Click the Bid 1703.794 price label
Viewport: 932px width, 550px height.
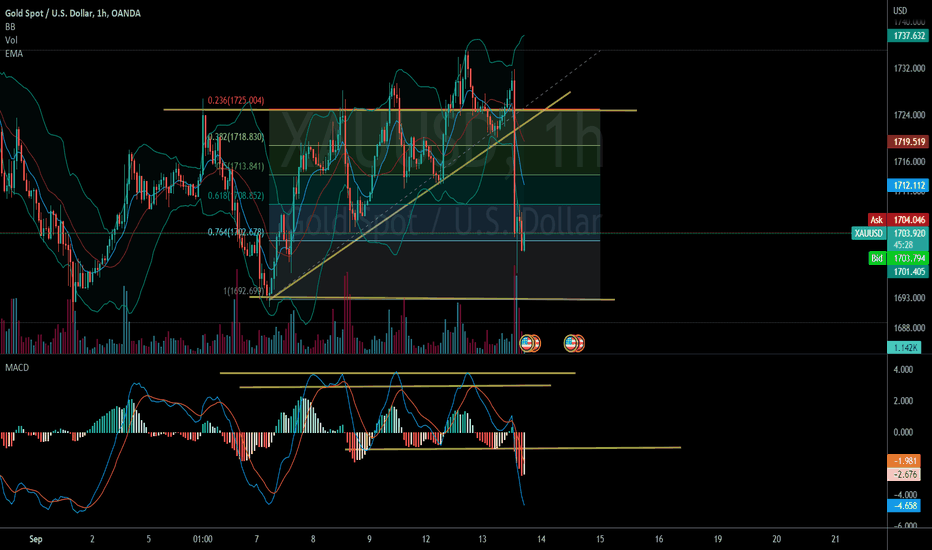coord(898,258)
